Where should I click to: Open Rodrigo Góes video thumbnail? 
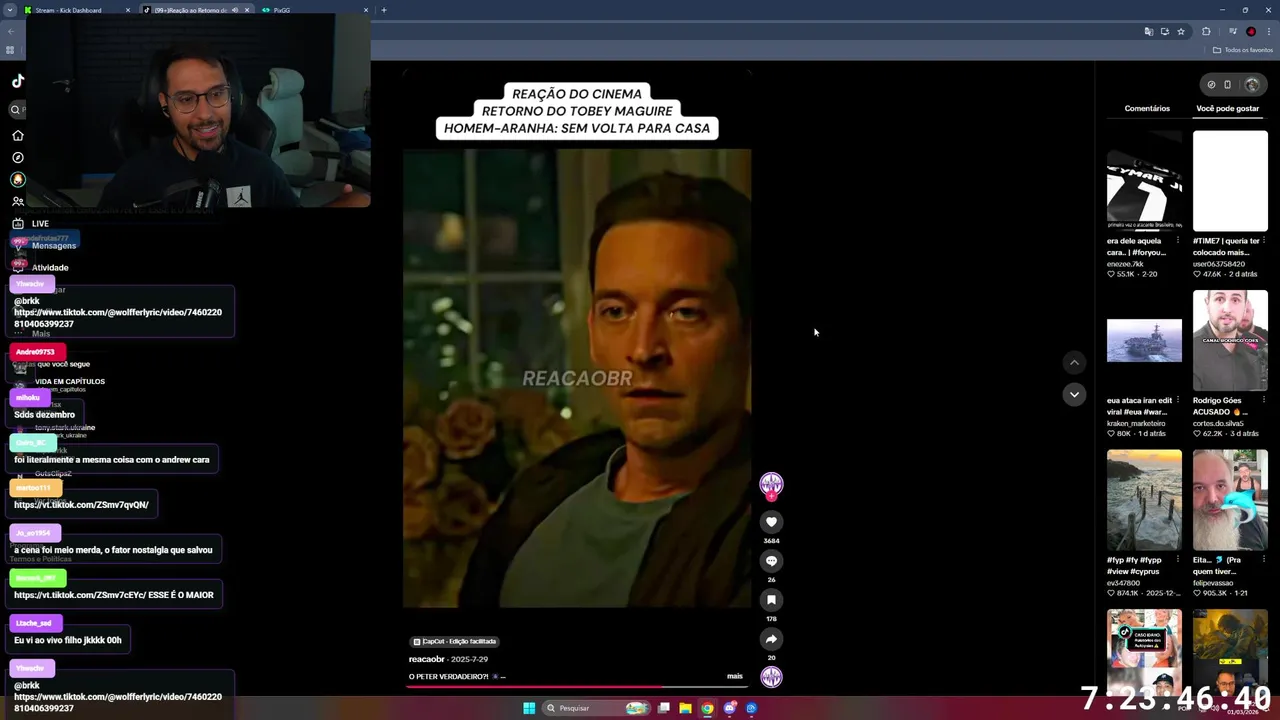point(1230,341)
